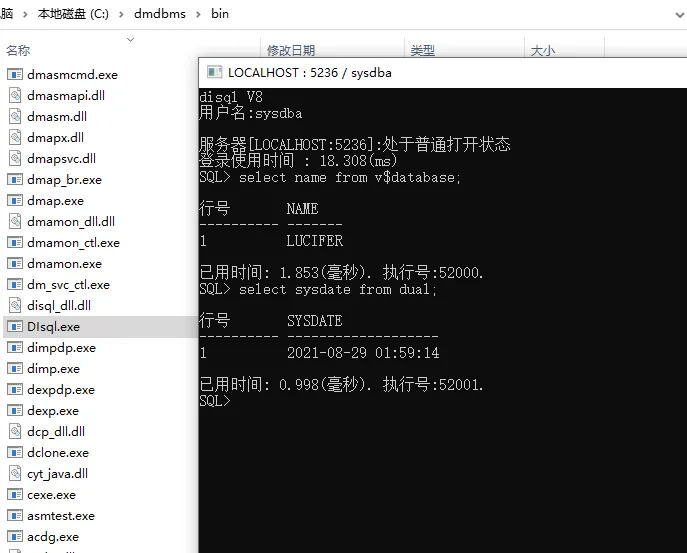The height and width of the screenshot is (553, 687).
Task: Click the select name from v$database command
Action: coord(350,177)
